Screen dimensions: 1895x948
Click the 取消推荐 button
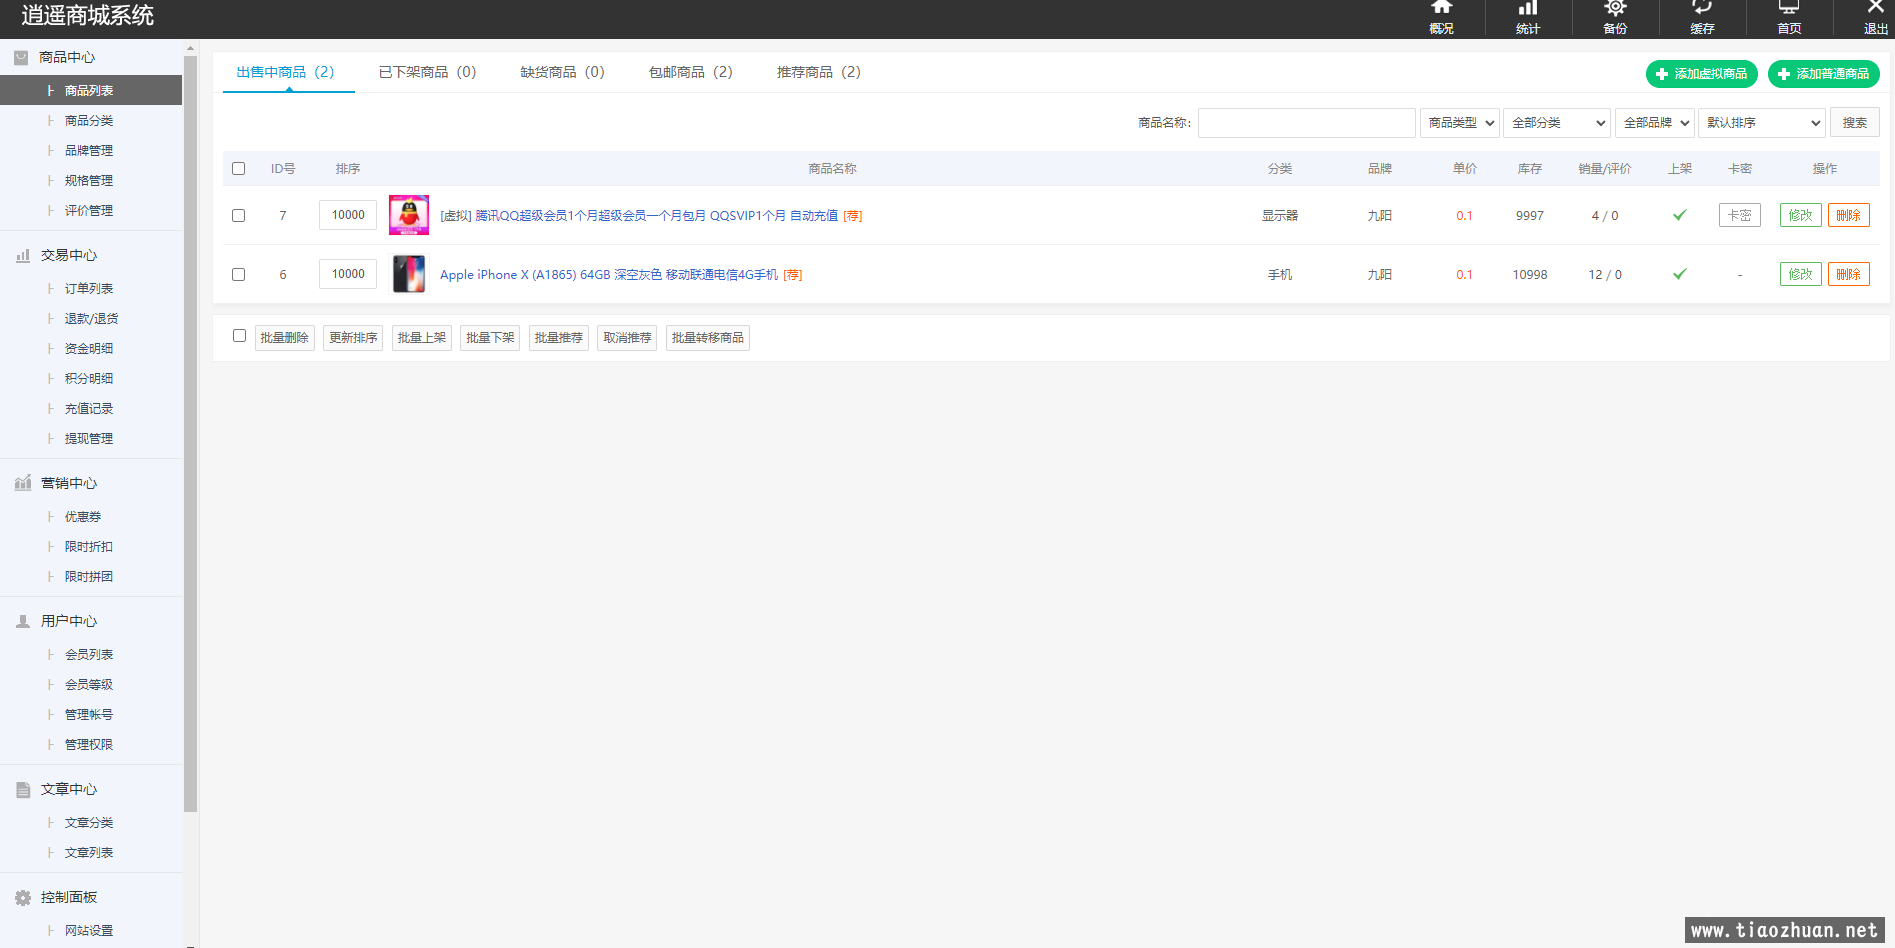pyautogui.click(x=627, y=338)
